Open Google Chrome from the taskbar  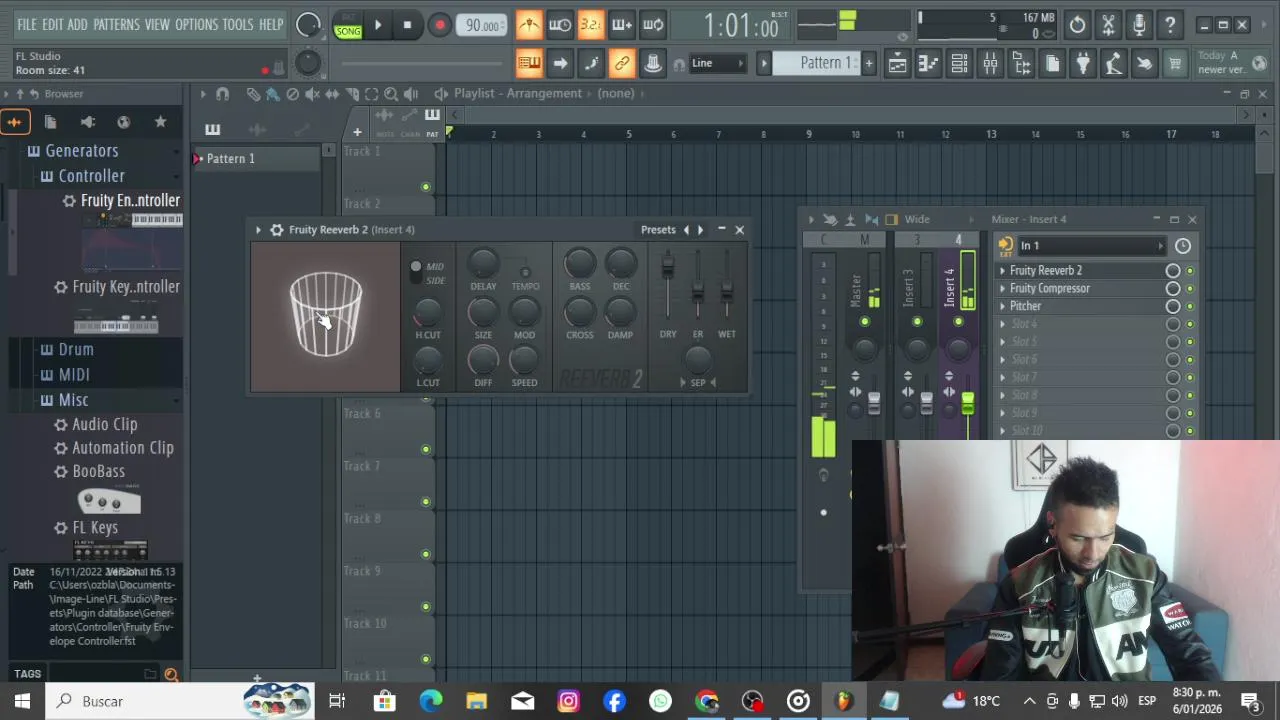[x=707, y=701]
